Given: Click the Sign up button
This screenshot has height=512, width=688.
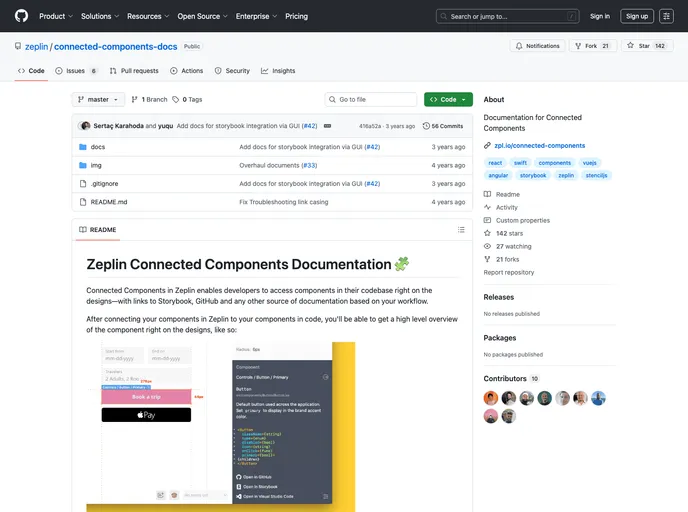Looking at the screenshot, I should (x=637, y=16).
